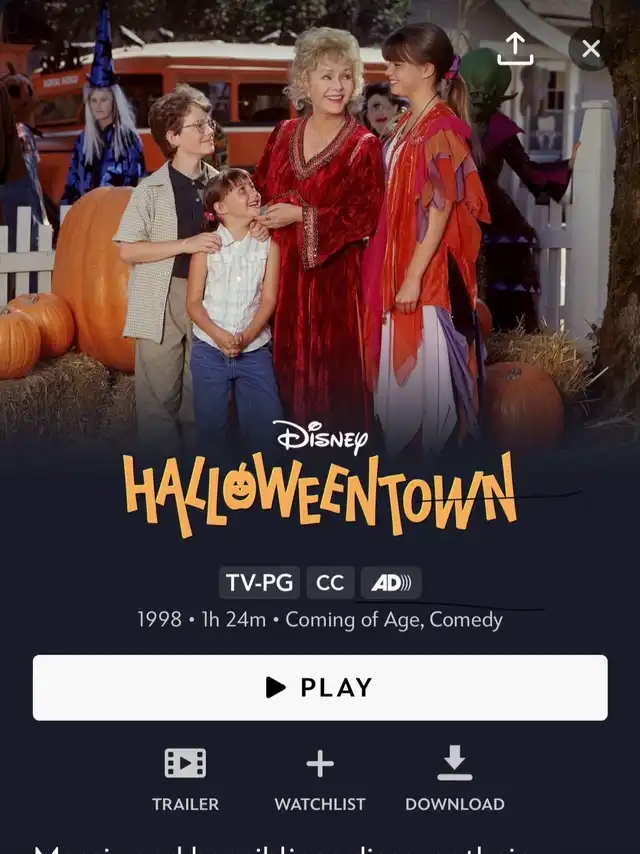
Task: Tap the 1h 24m runtime text
Action: click(x=234, y=620)
